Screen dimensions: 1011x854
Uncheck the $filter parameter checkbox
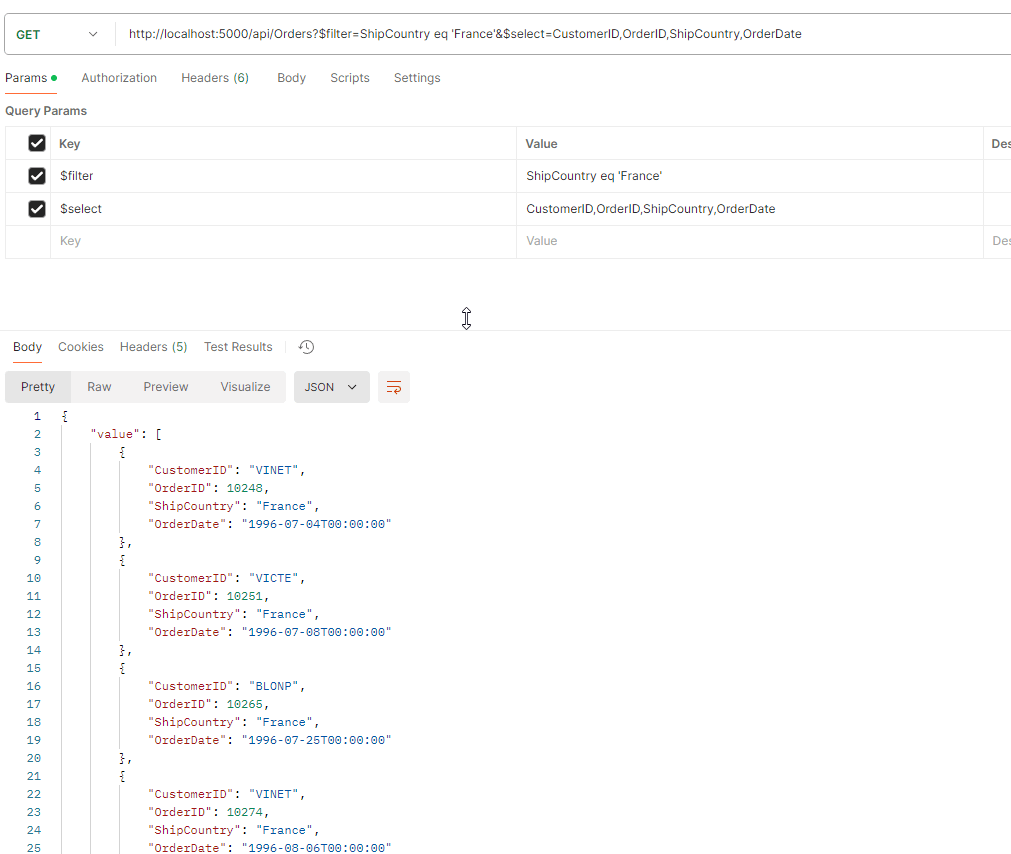click(37, 176)
